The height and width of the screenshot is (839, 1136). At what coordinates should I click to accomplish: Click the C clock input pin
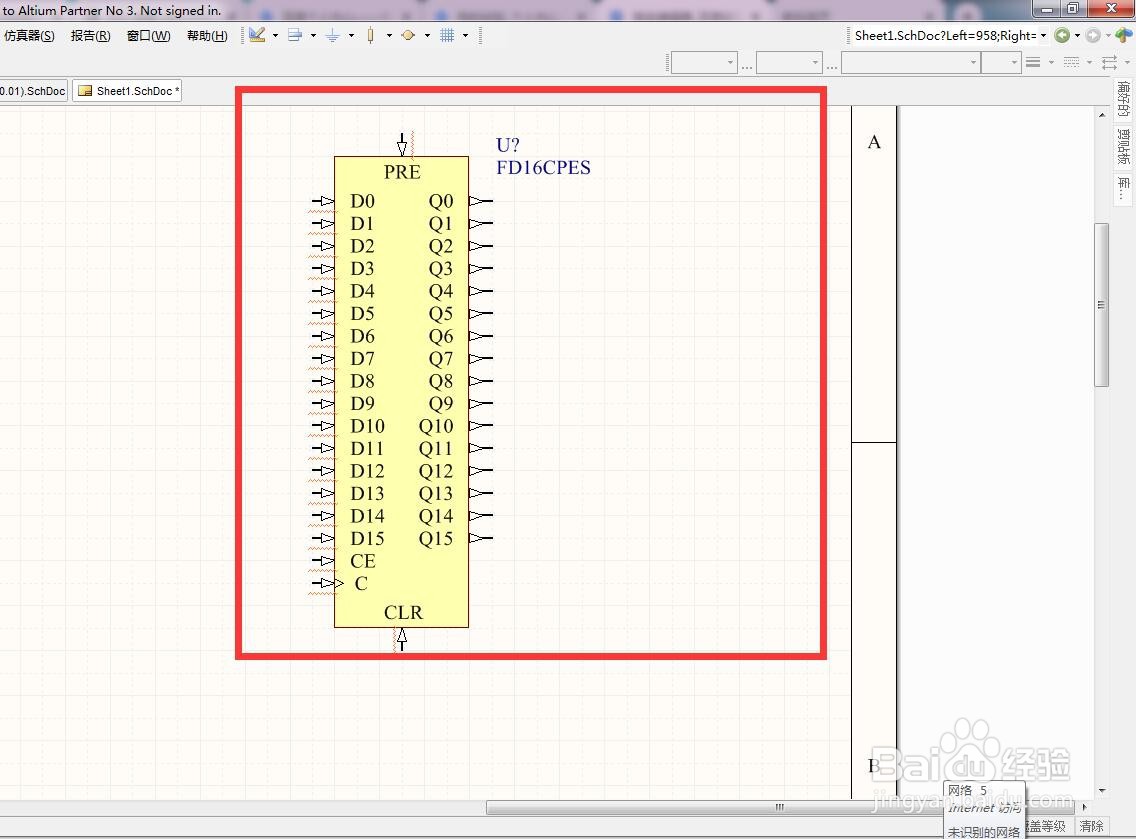coord(323,583)
